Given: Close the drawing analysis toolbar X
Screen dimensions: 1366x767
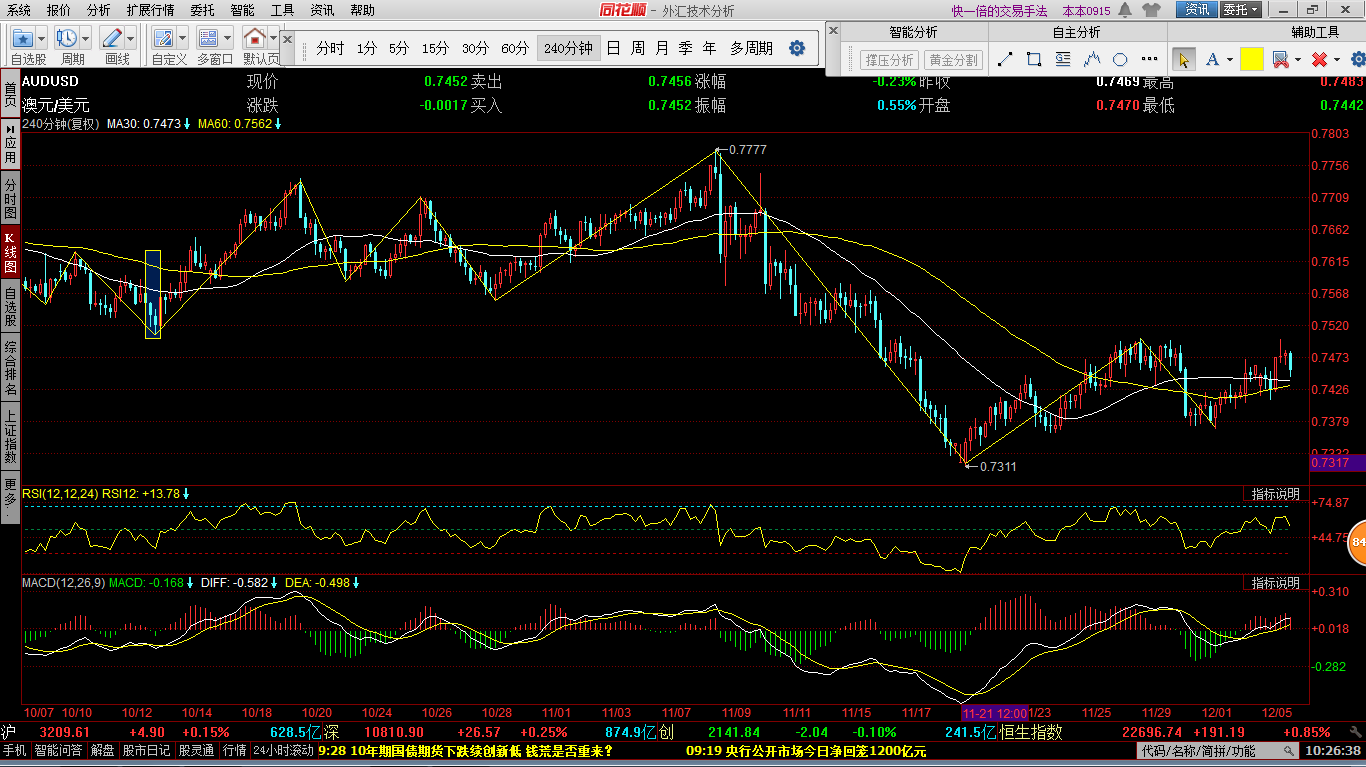Looking at the screenshot, I should point(832,31).
